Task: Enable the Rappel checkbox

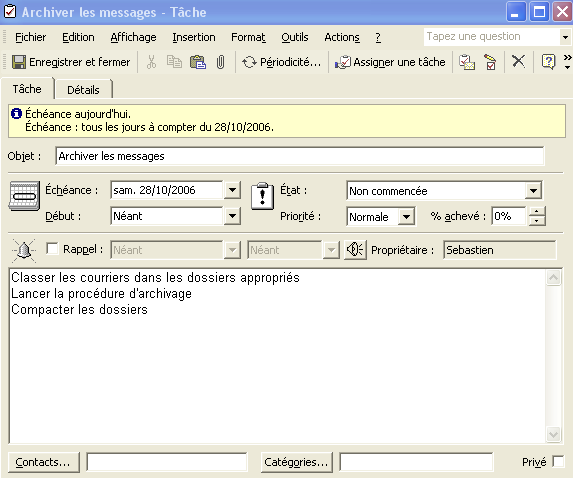Action: pyautogui.click(x=52, y=249)
